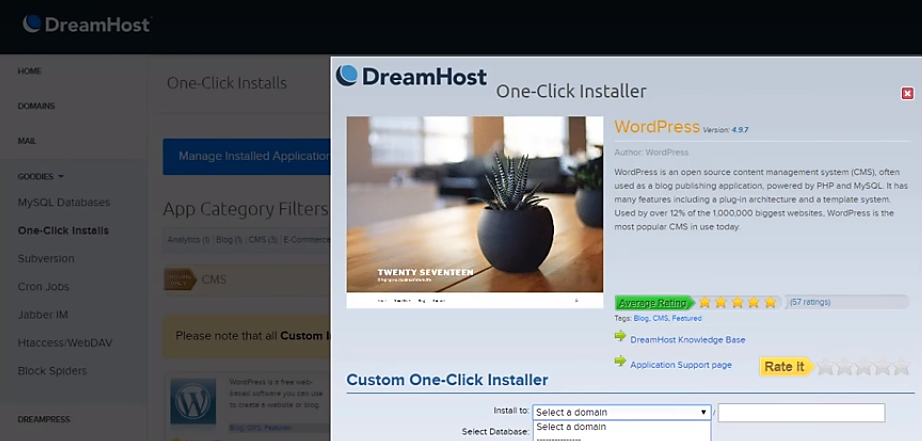Screen dimensions: 922x441
Task: Click the DreamHost logo inside the installer dialog
Action: click(x=411, y=76)
